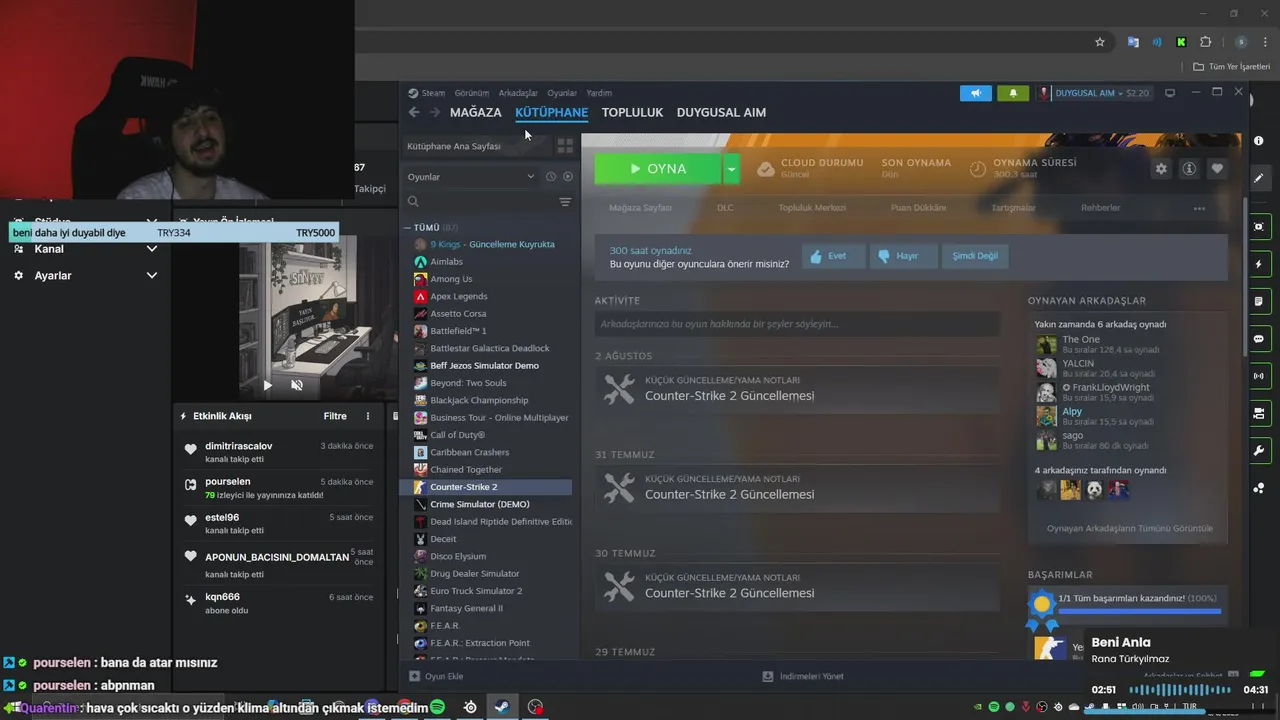Image resolution: width=1280 pixels, height=720 pixels.
Task: Open Steam notifications bell icon
Action: (x=1013, y=93)
